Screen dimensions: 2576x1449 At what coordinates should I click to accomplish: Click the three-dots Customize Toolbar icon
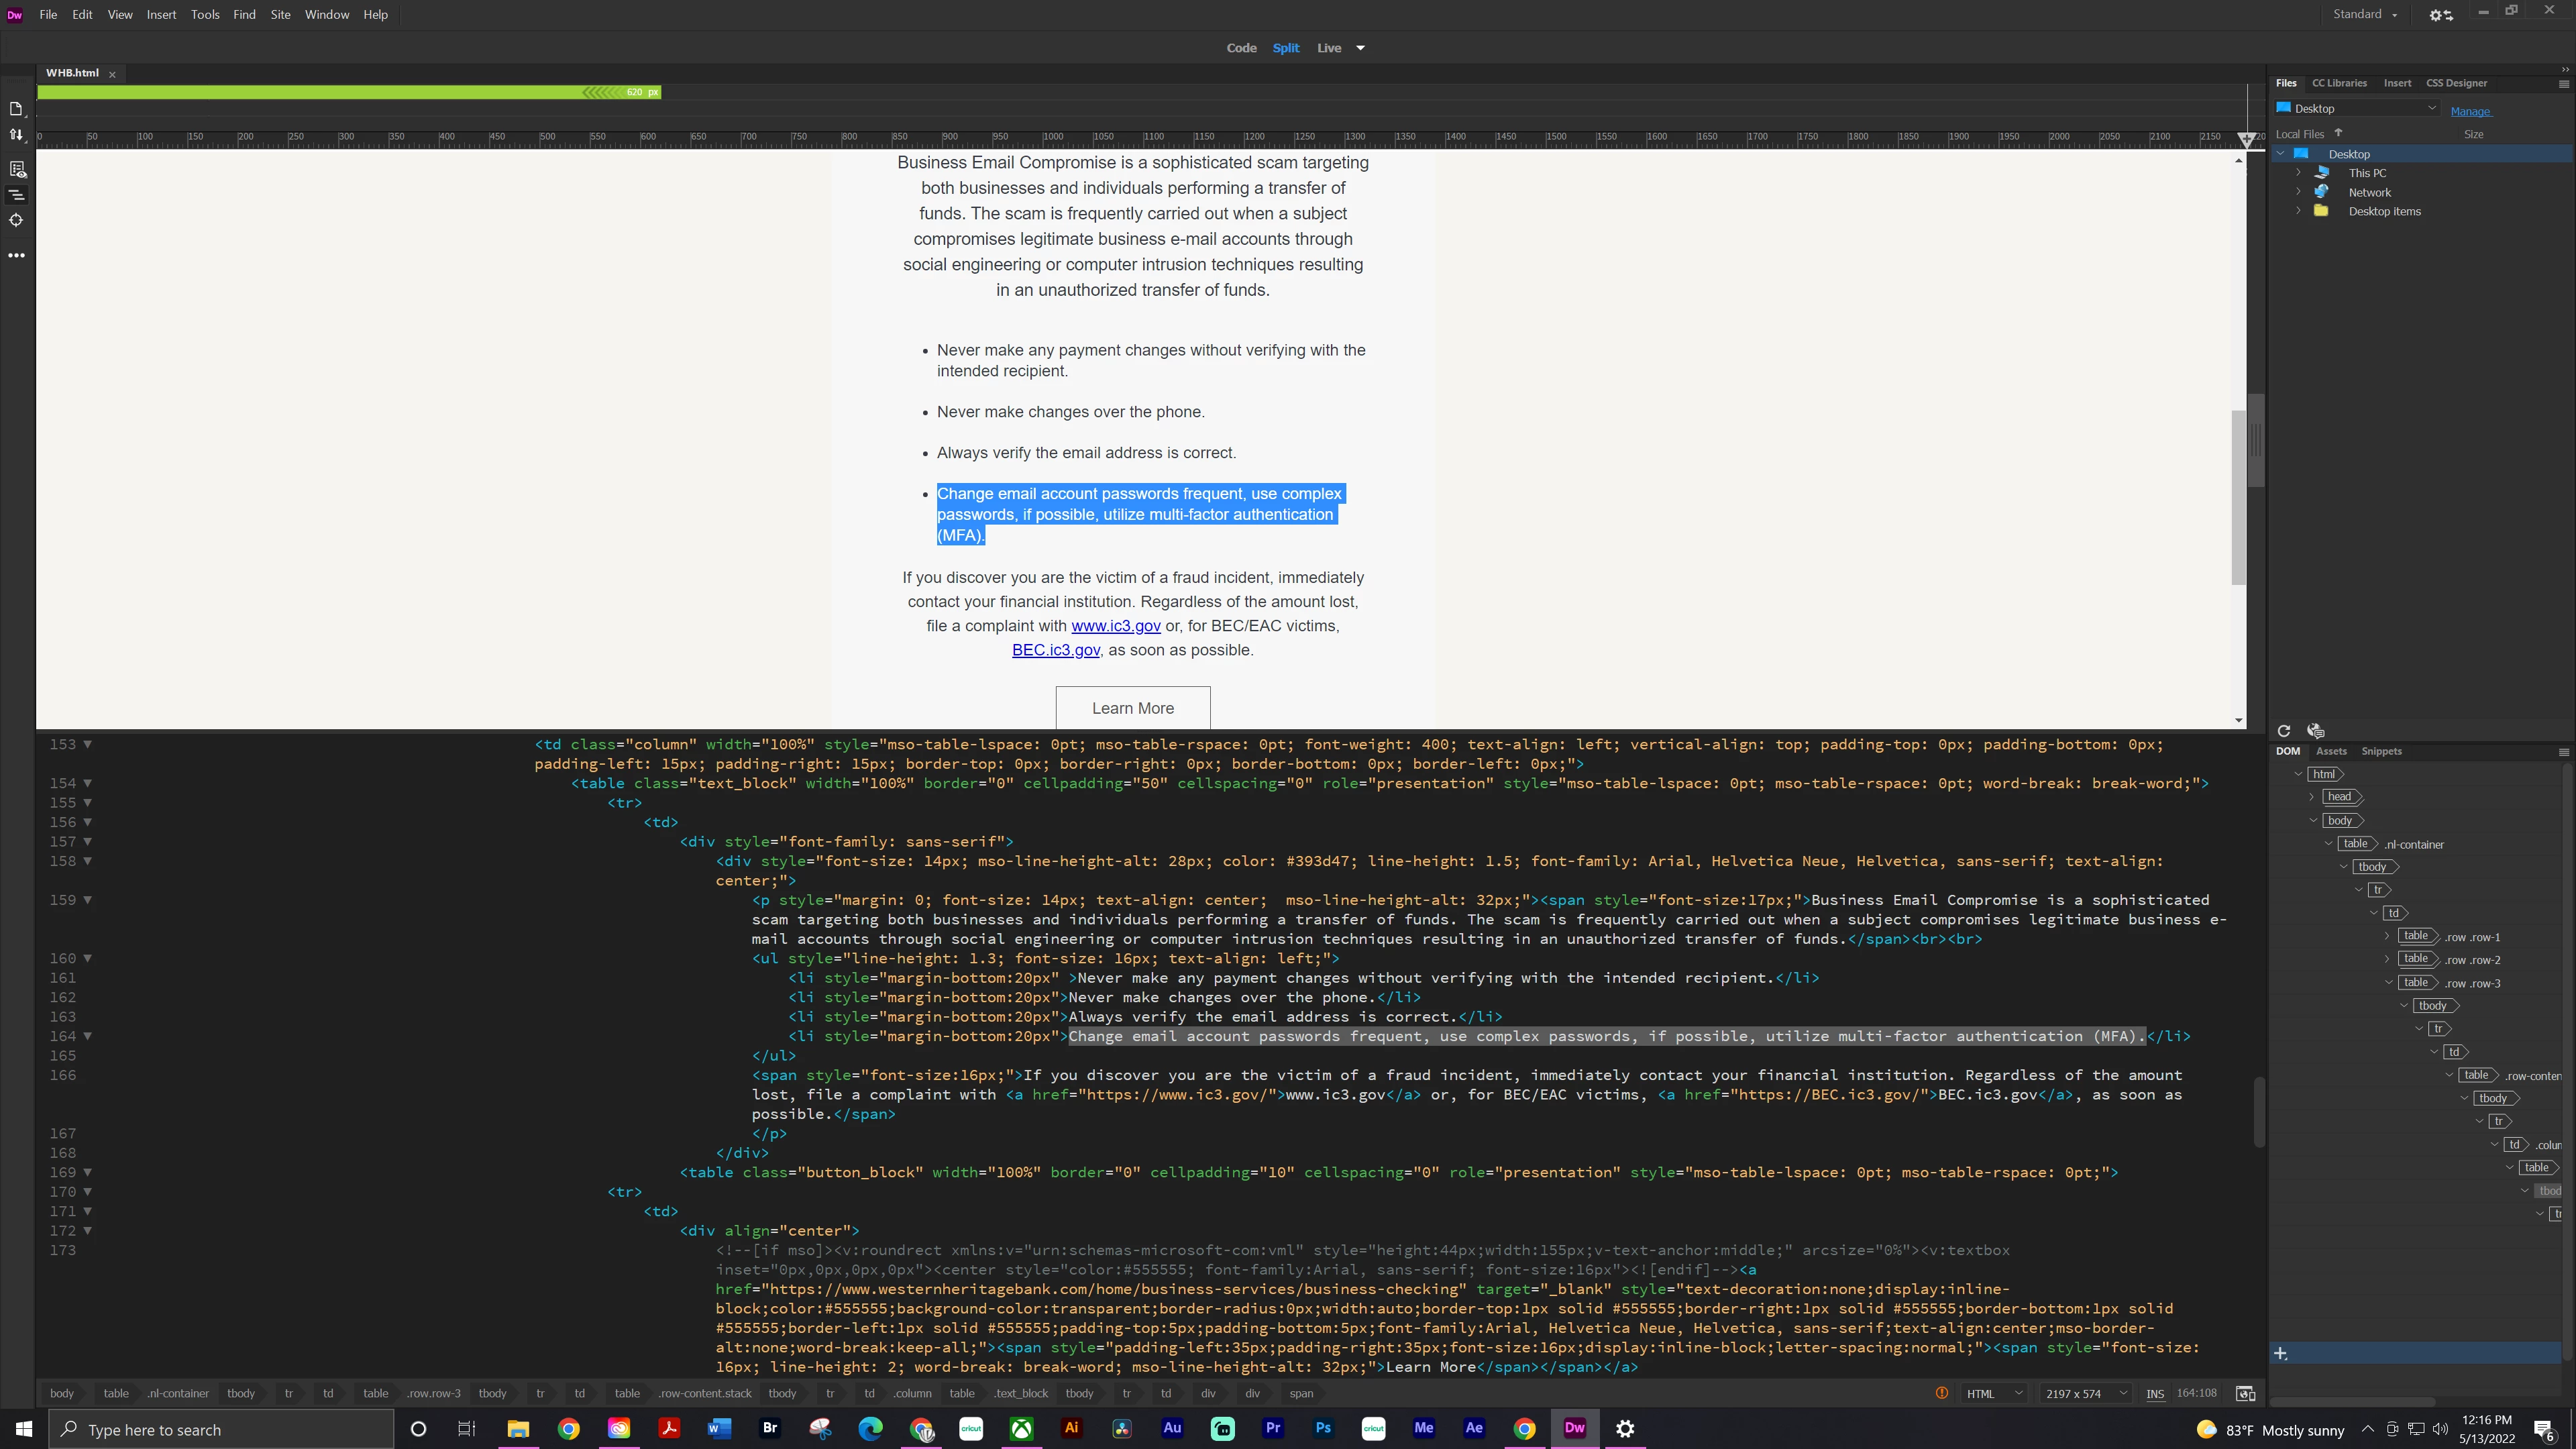16,255
